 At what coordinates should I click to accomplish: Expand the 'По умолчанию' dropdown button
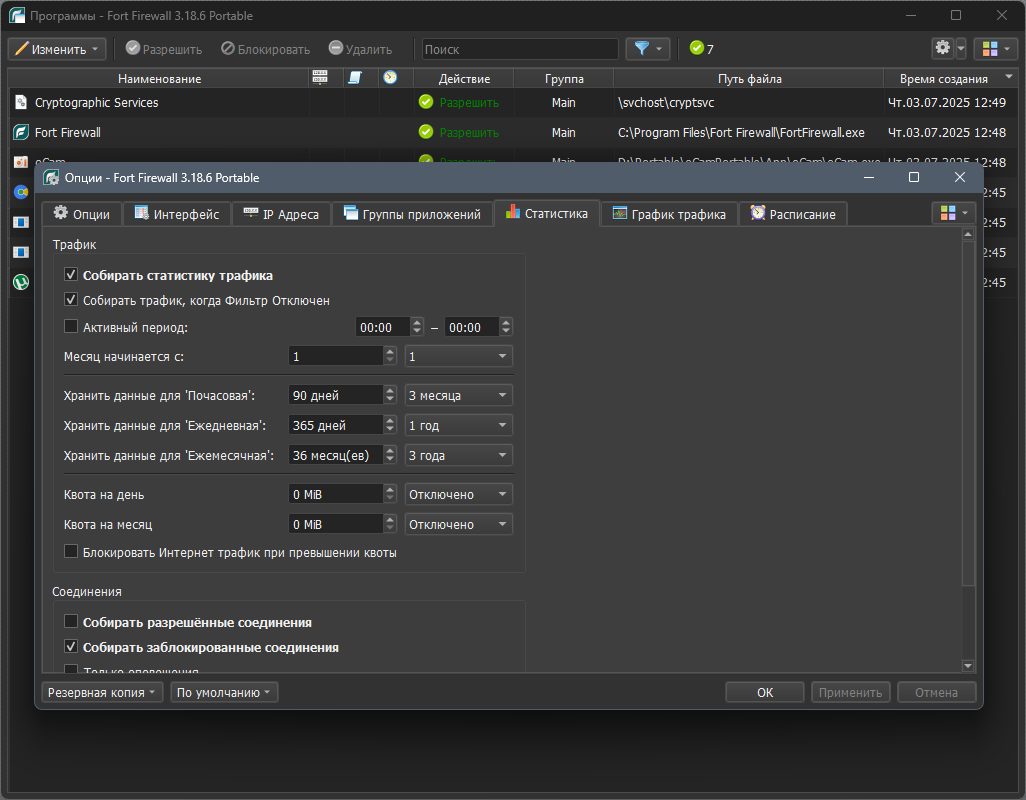click(x=224, y=692)
